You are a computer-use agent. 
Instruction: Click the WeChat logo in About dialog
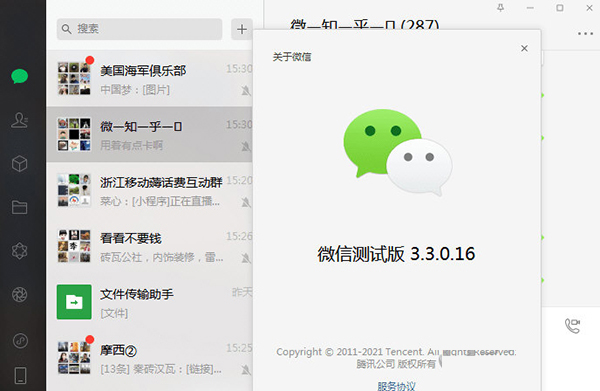(x=398, y=152)
